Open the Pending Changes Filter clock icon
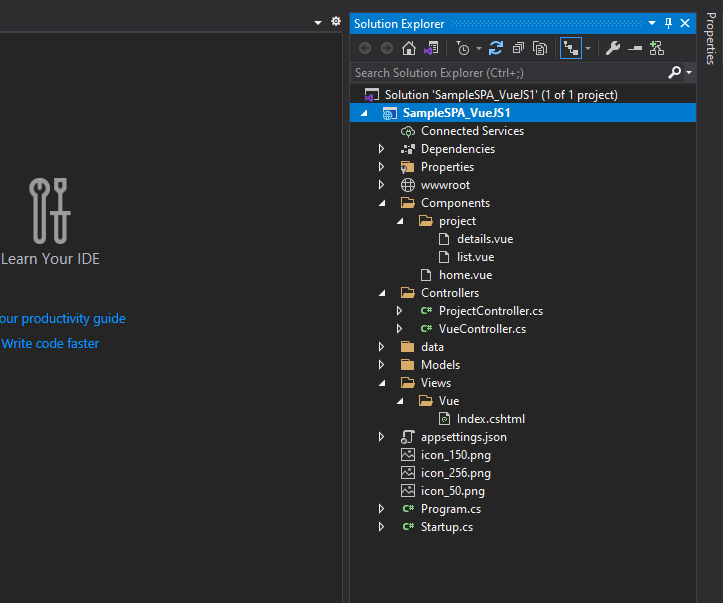723x603 pixels. 462,48
